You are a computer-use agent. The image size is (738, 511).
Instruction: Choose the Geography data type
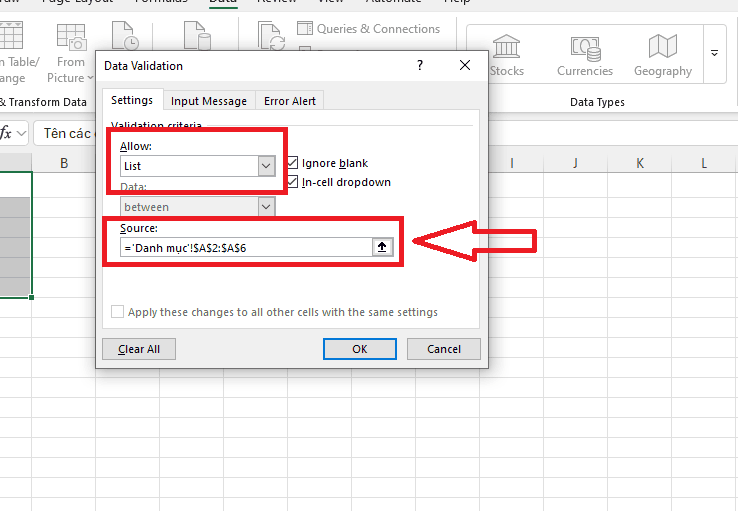(663, 56)
